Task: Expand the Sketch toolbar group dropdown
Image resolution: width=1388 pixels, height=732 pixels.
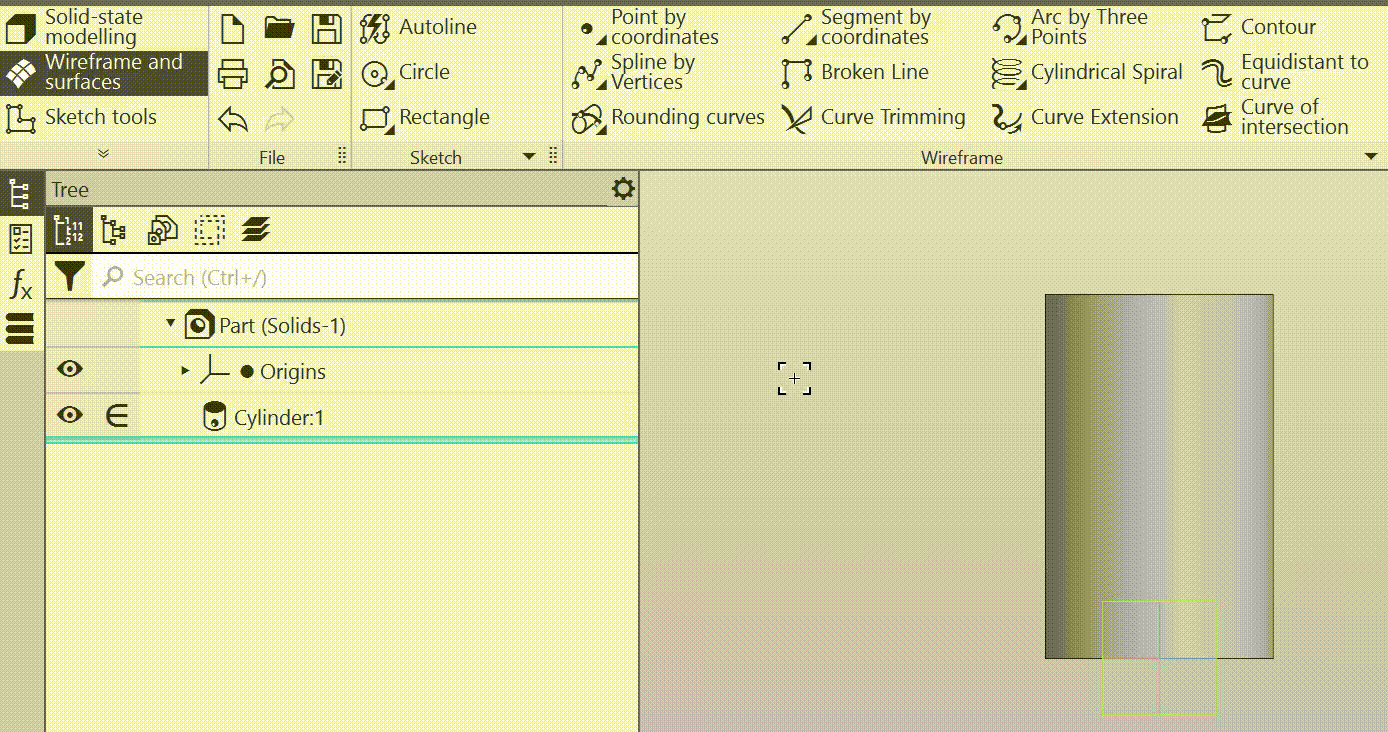Action: click(x=529, y=157)
